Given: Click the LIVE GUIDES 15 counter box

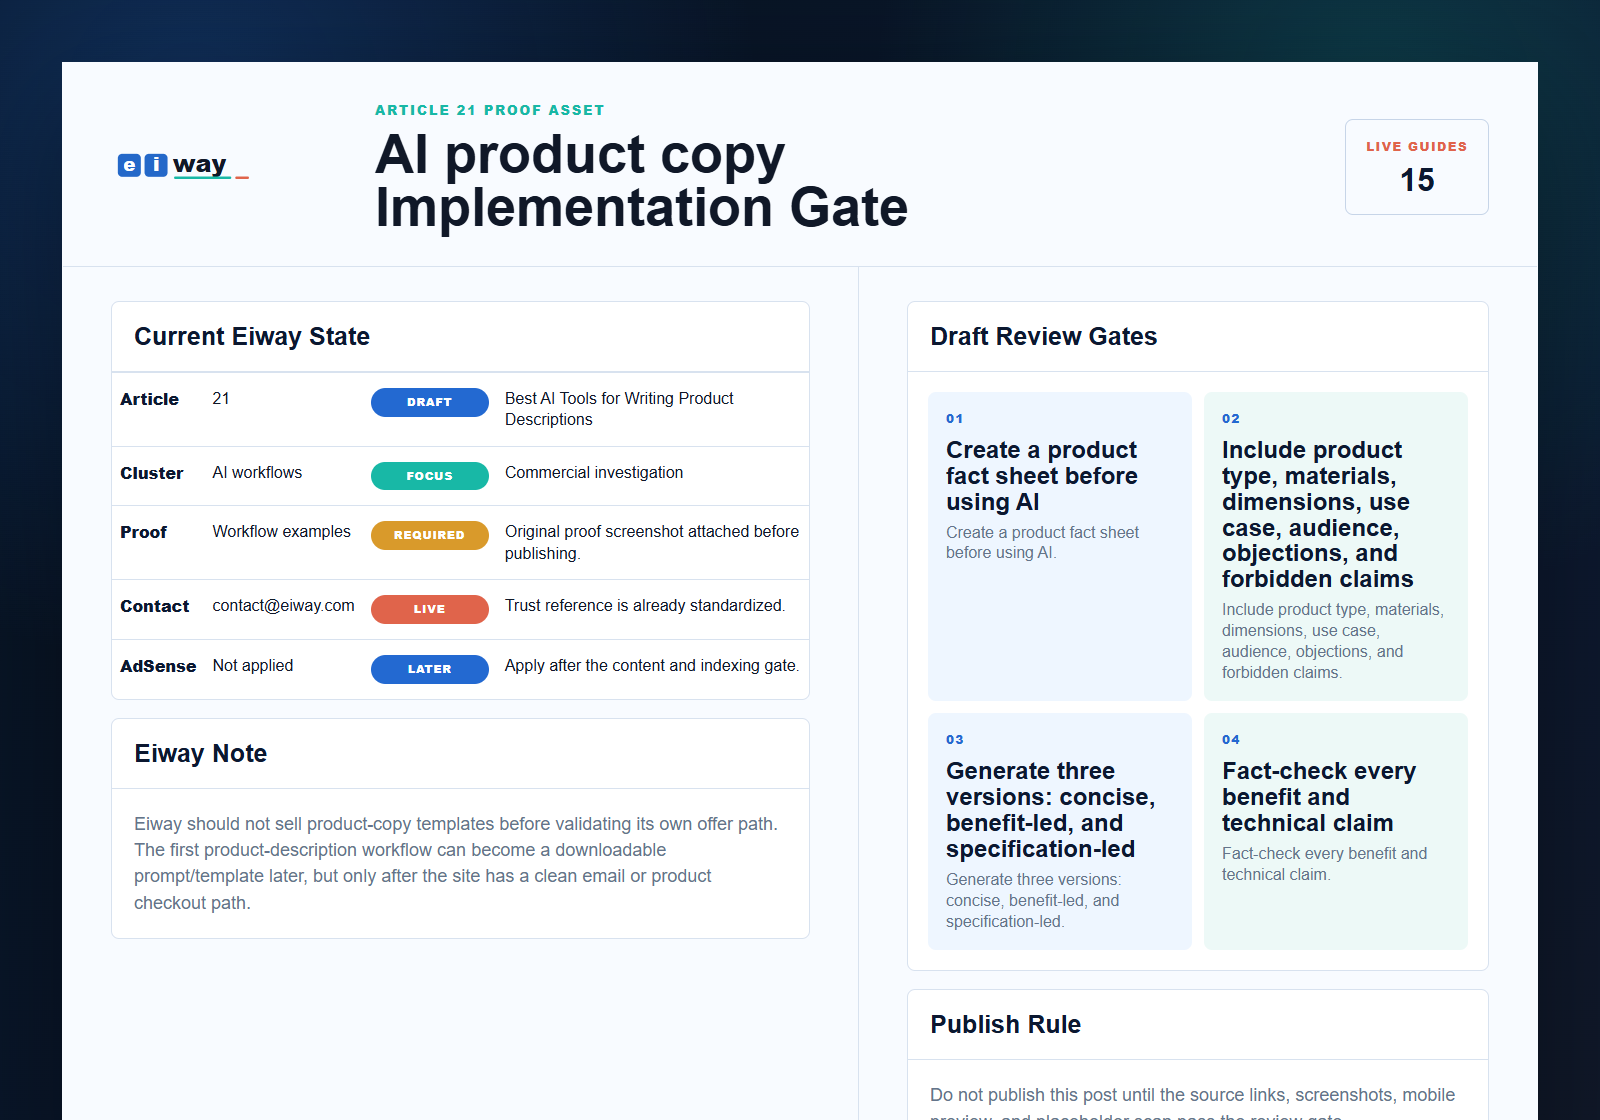Looking at the screenshot, I should click(x=1416, y=167).
